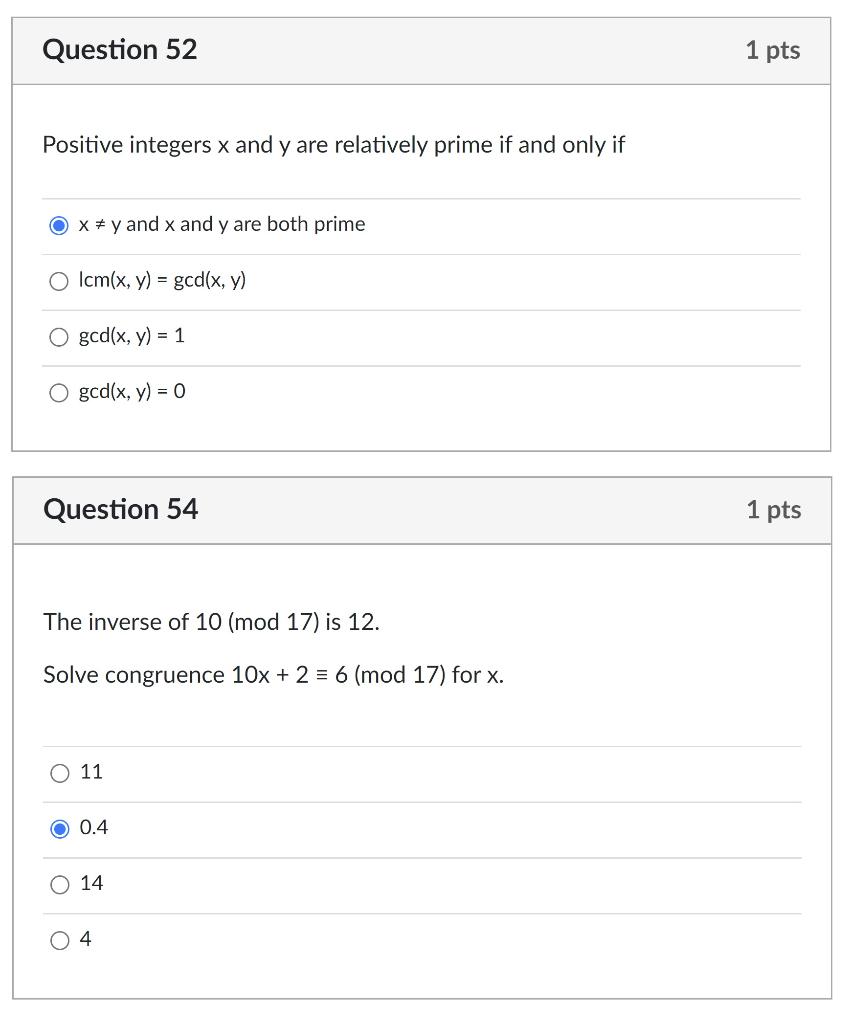Click the 'x ≠ y' answer label text

pyautogui.click(x=221, y=225)
